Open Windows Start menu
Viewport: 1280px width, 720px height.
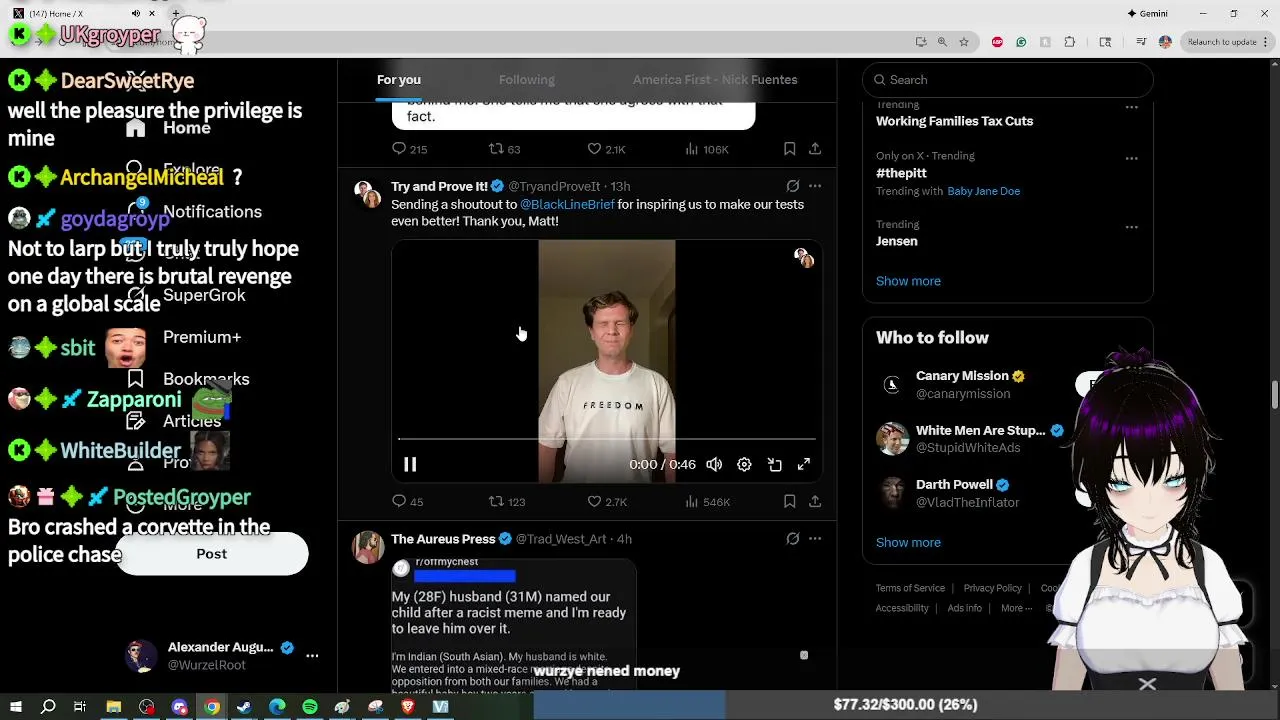tap(16, 707)
